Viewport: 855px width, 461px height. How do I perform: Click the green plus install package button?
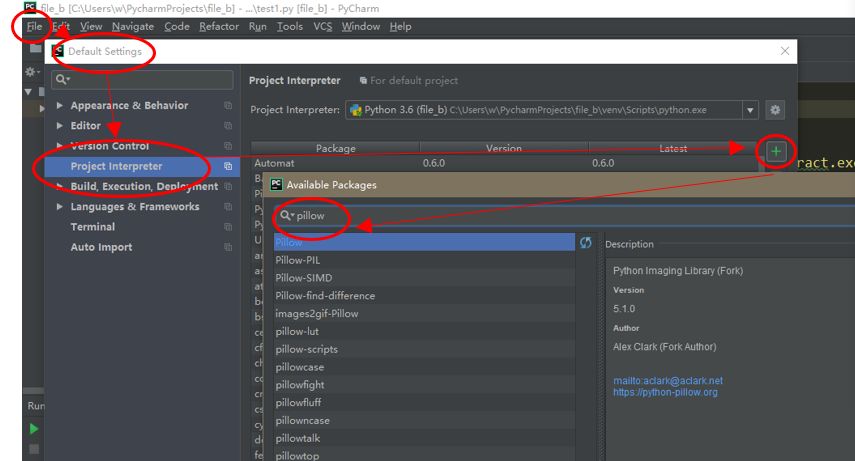[776, 152]
